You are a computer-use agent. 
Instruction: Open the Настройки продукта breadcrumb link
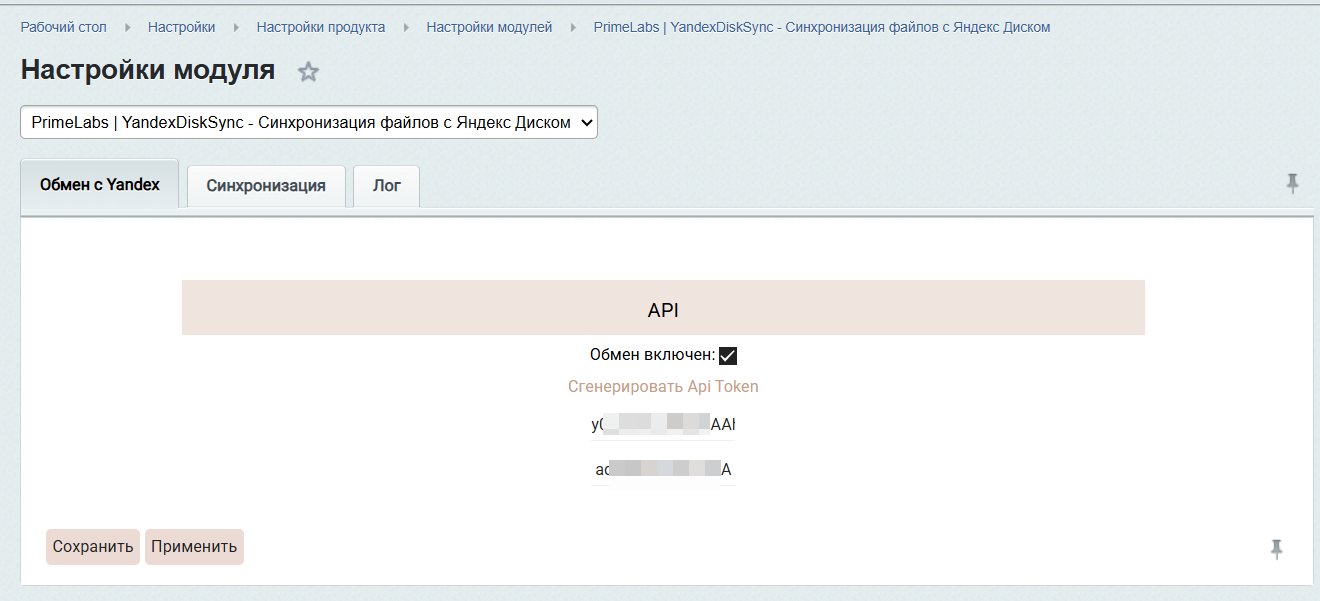pos(321,28)
